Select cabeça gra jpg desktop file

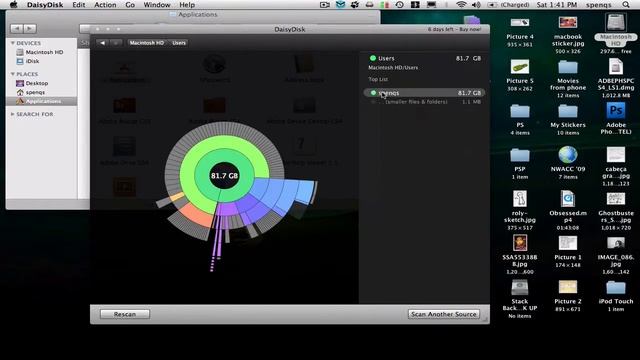point(616,155)
